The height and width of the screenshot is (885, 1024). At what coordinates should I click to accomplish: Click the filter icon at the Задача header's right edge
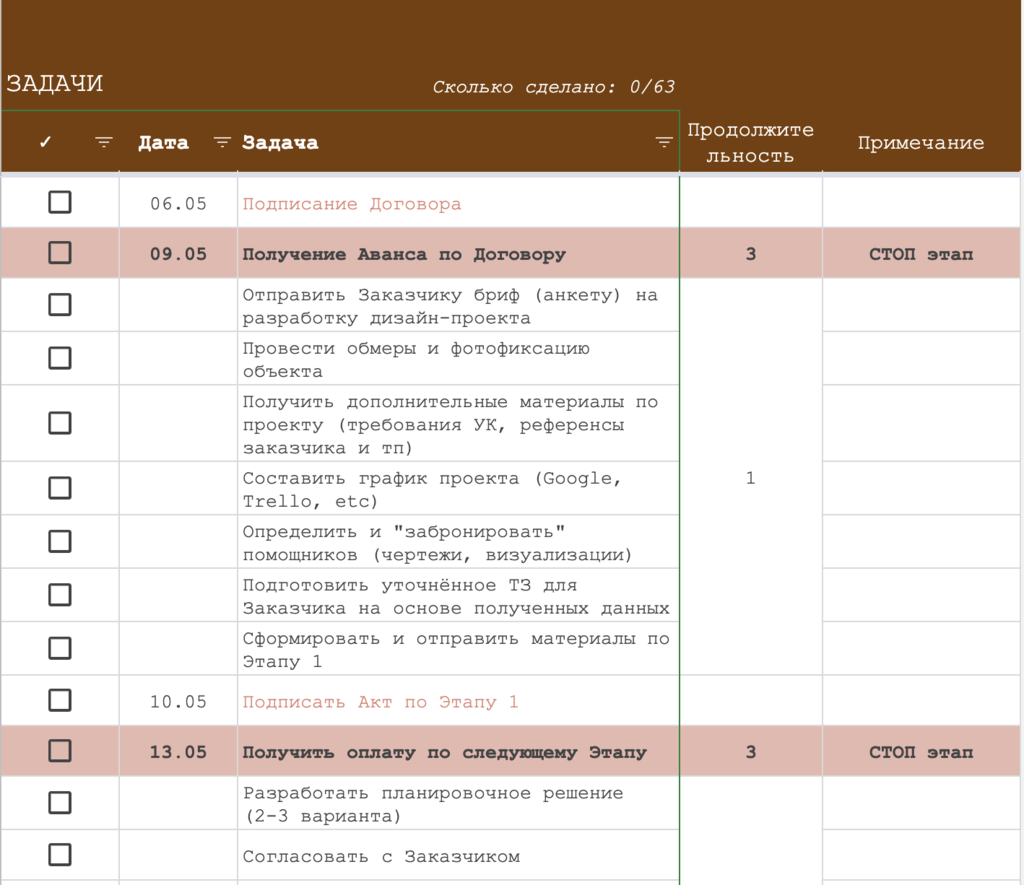click(x=663, y=141)
